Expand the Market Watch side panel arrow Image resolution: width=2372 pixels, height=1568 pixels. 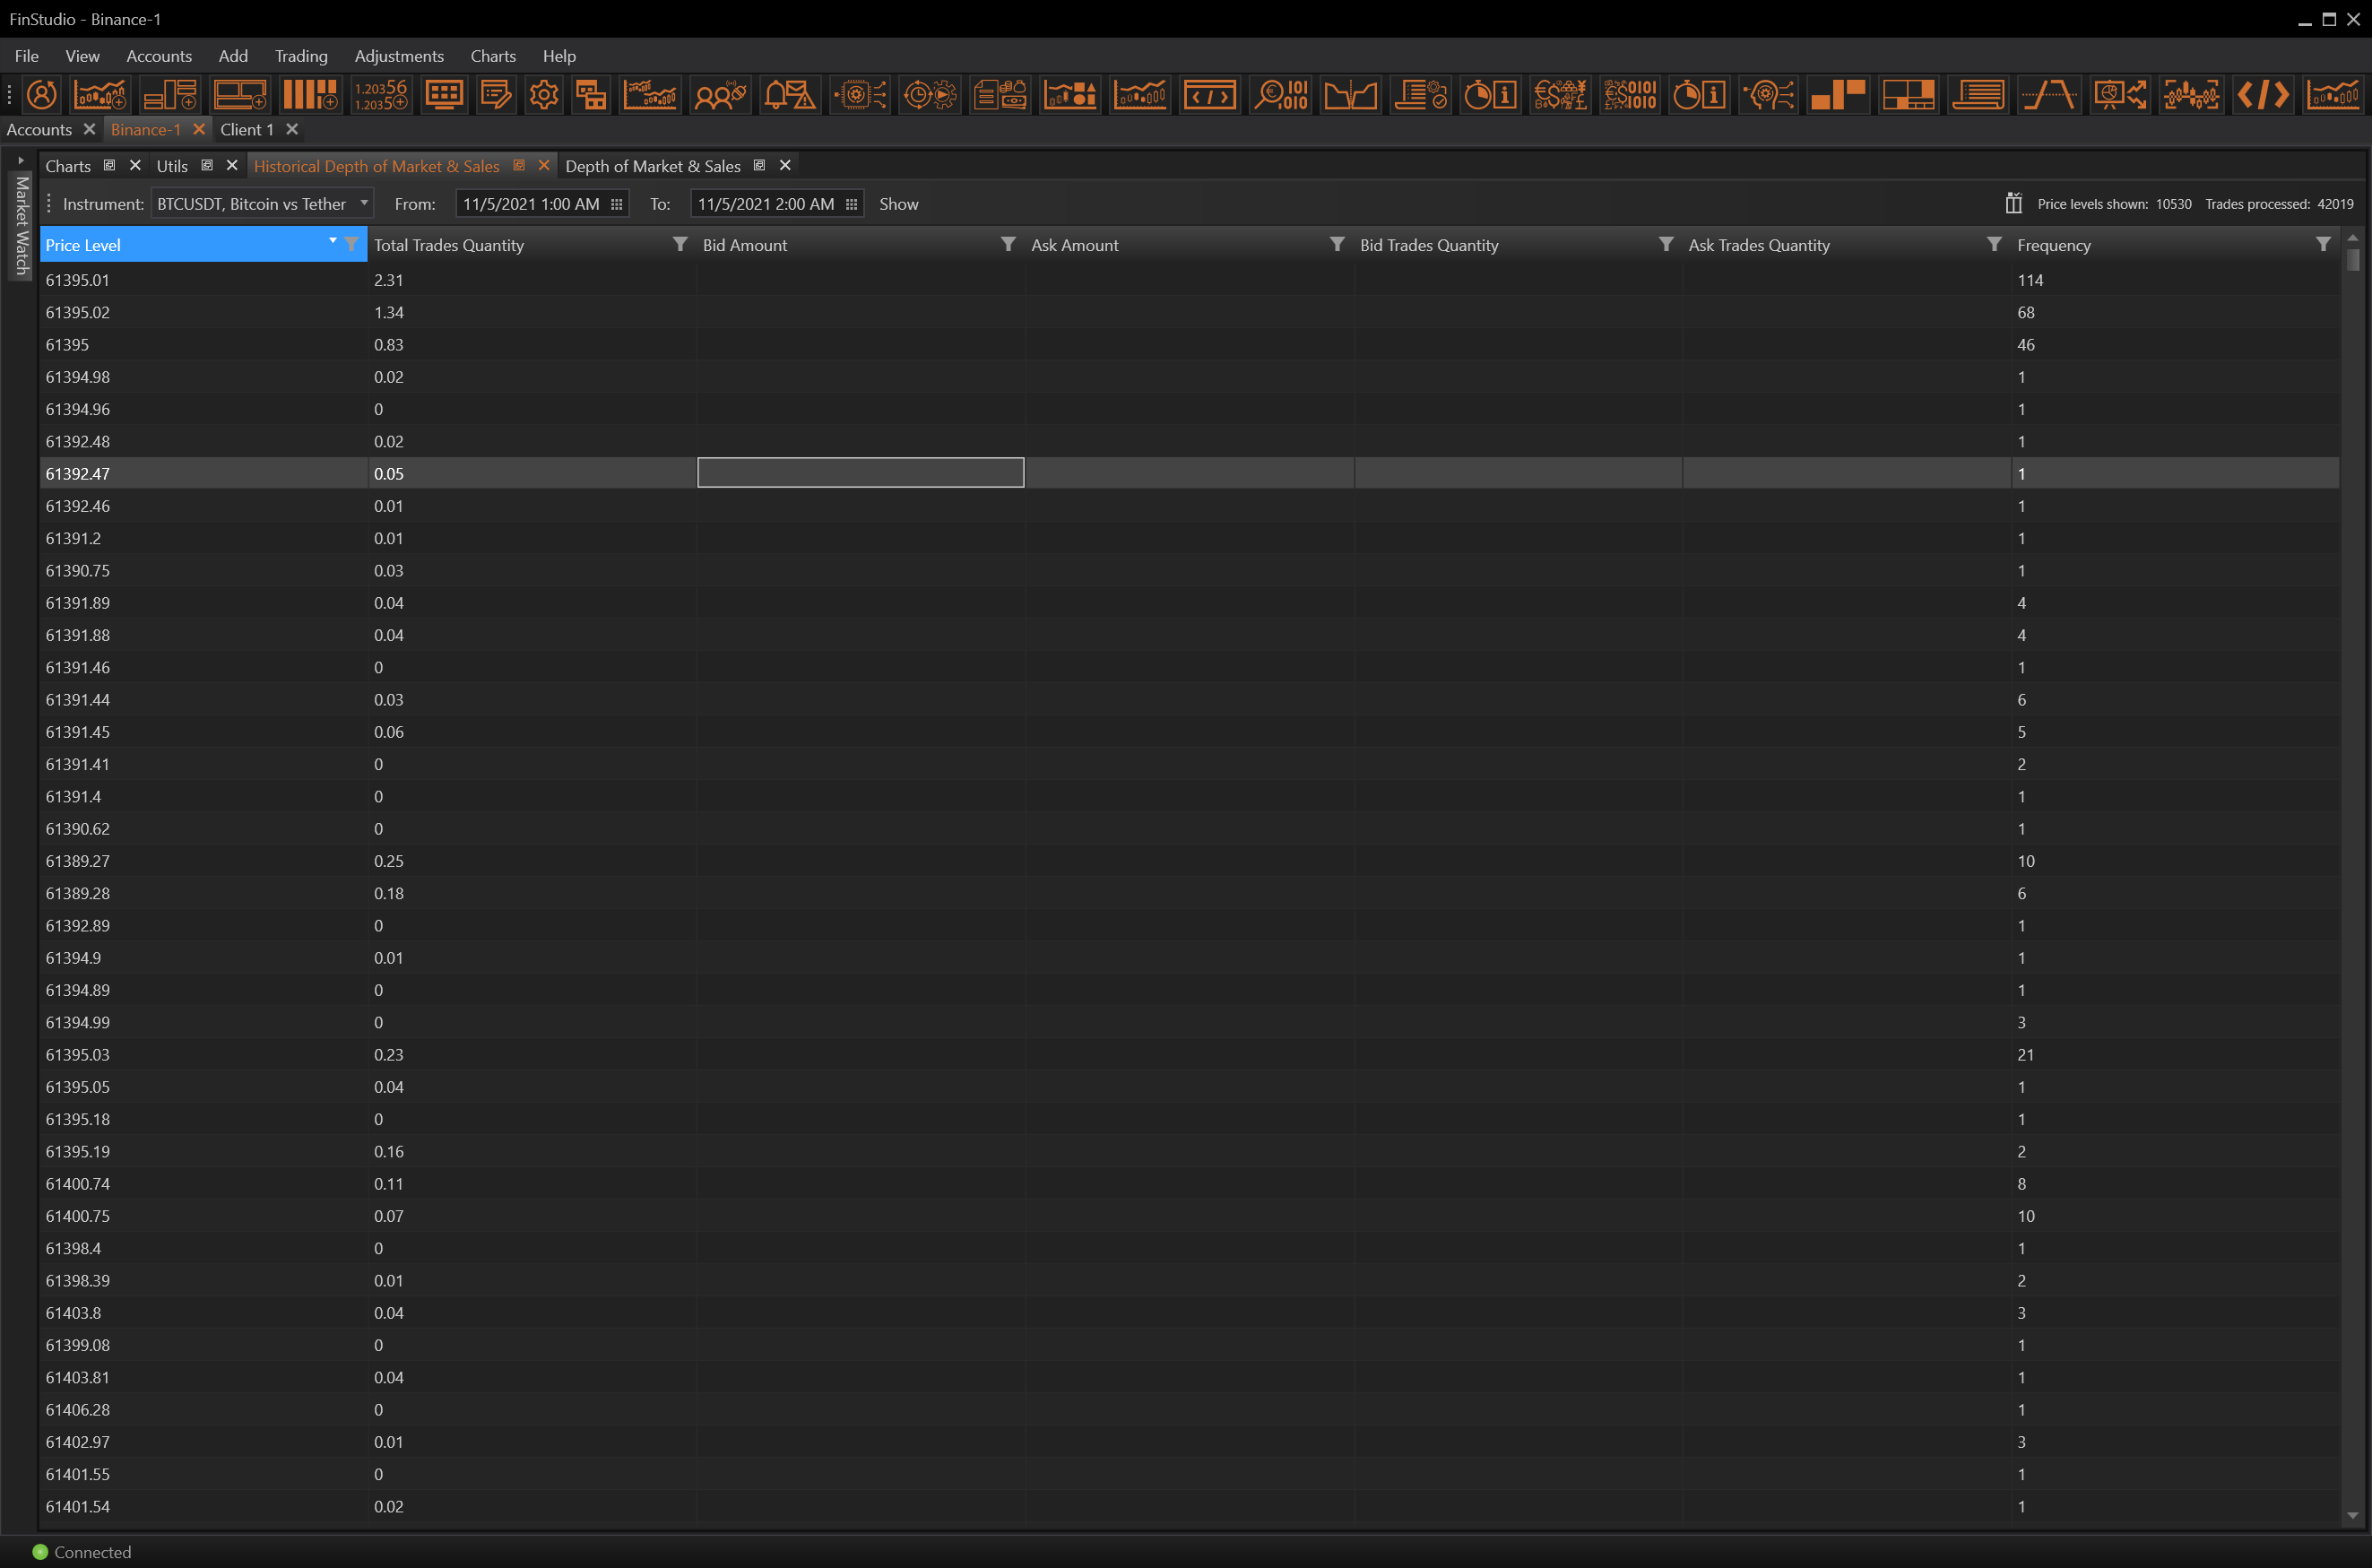pyautogui.click(x=20, y=160)
